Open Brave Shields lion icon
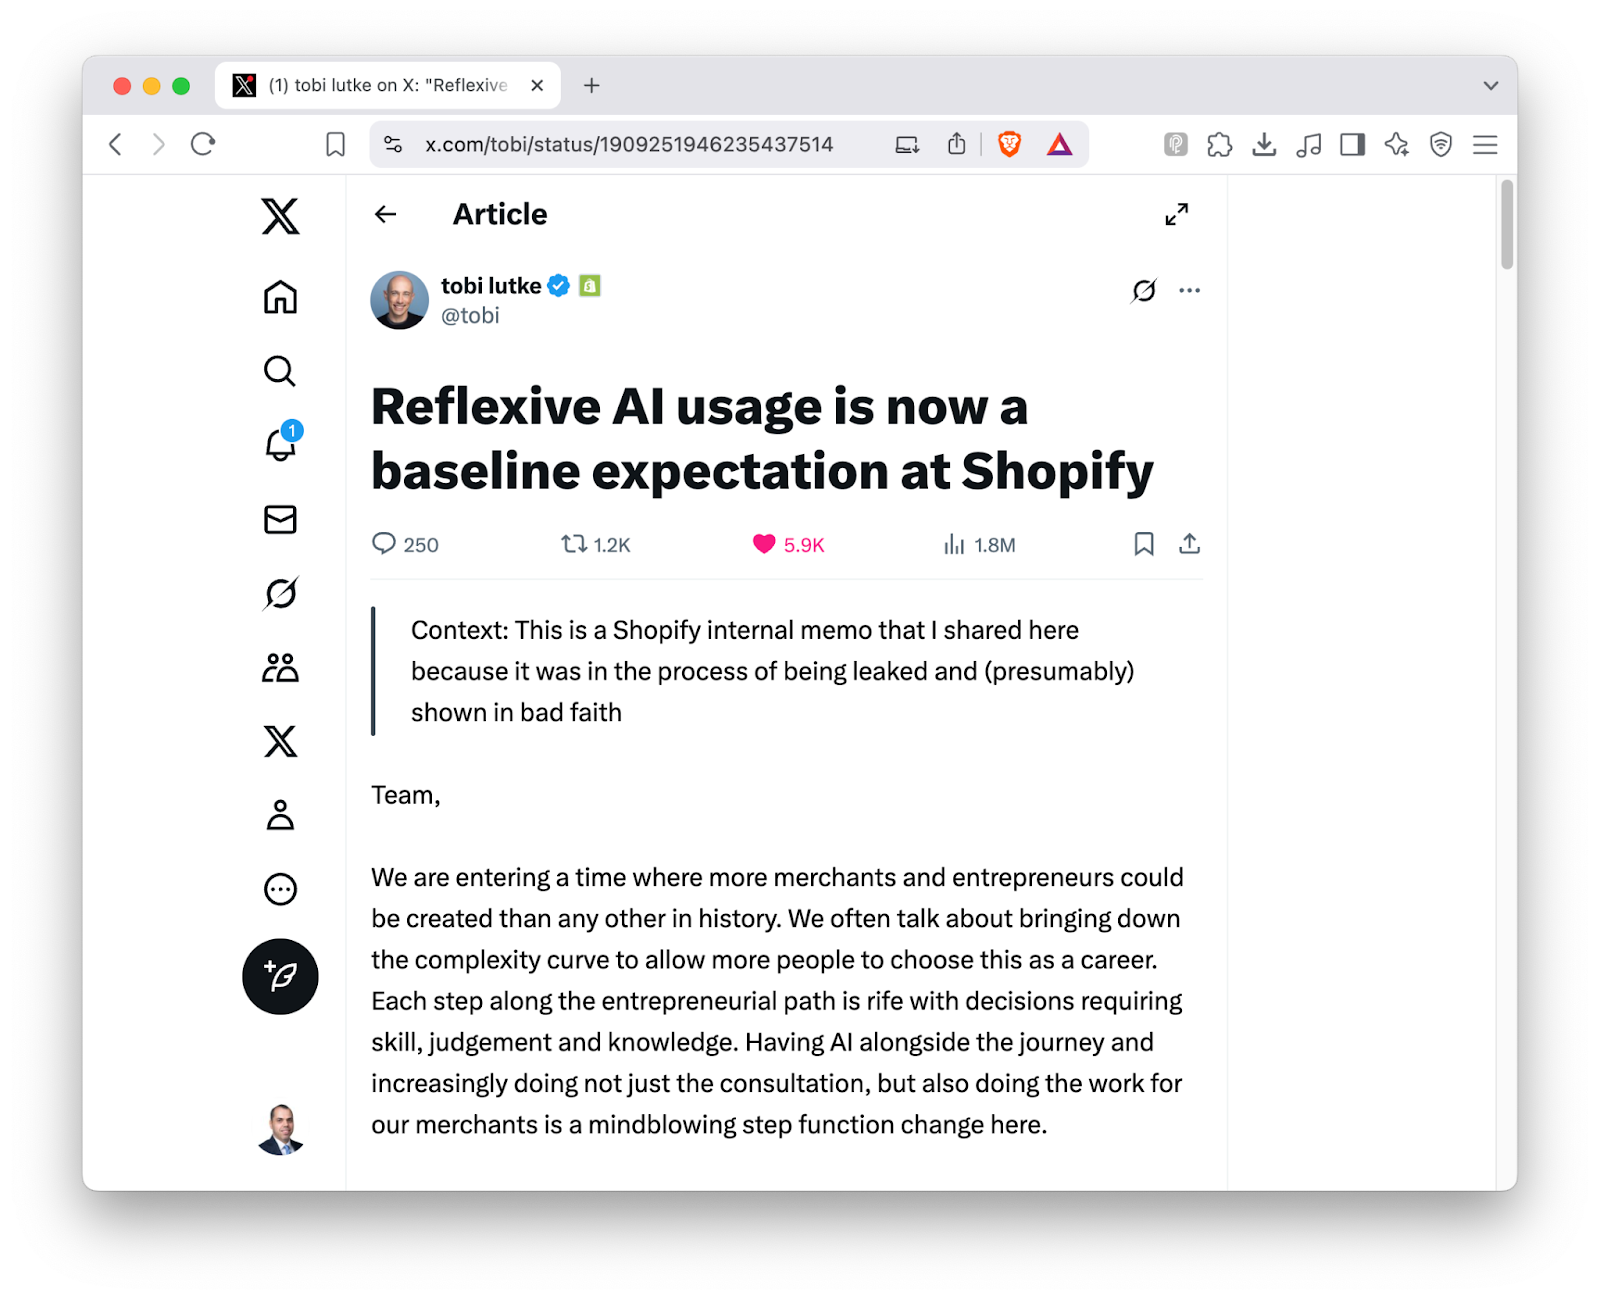1600x1300 pixels. tap(1010, 144)
